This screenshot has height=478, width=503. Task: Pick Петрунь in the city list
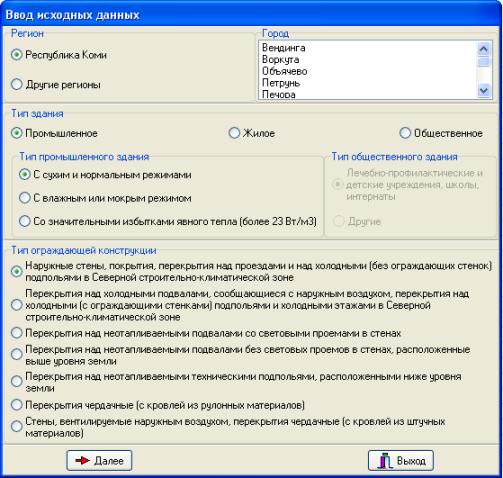pyautogui.click(x=281, y=83)
